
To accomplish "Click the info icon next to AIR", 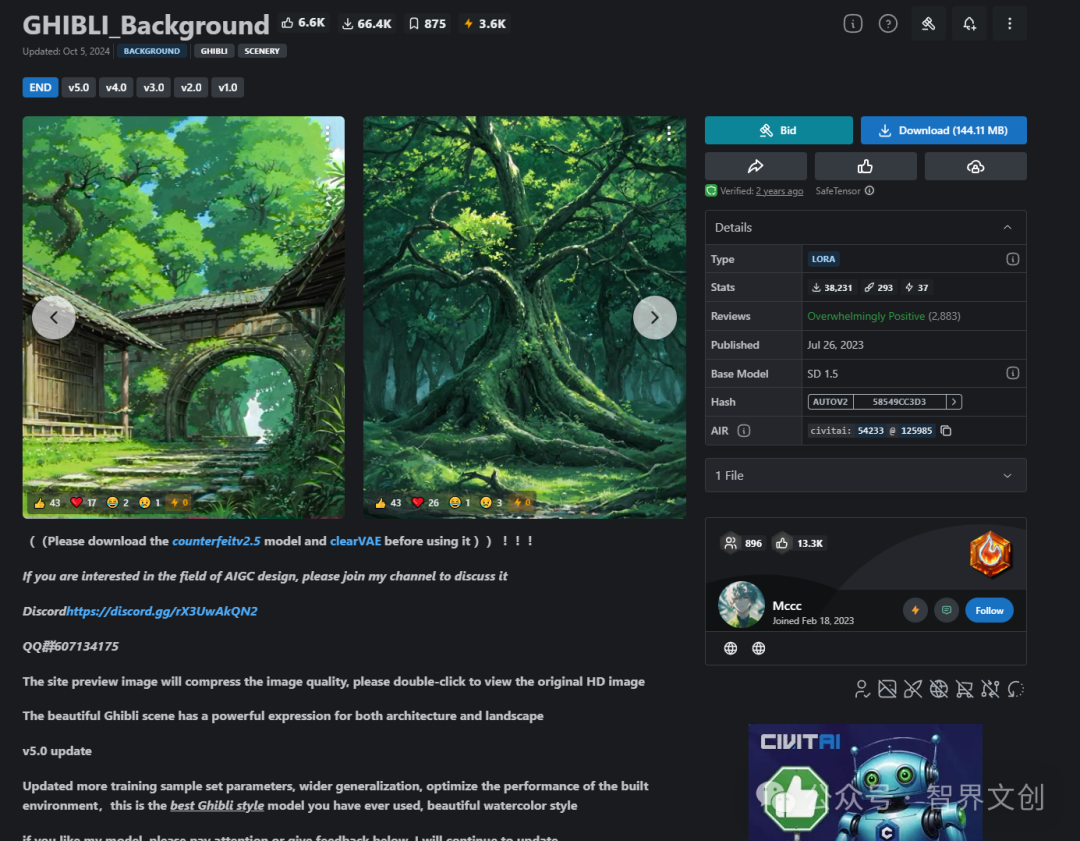I will (x=744, y=430).
